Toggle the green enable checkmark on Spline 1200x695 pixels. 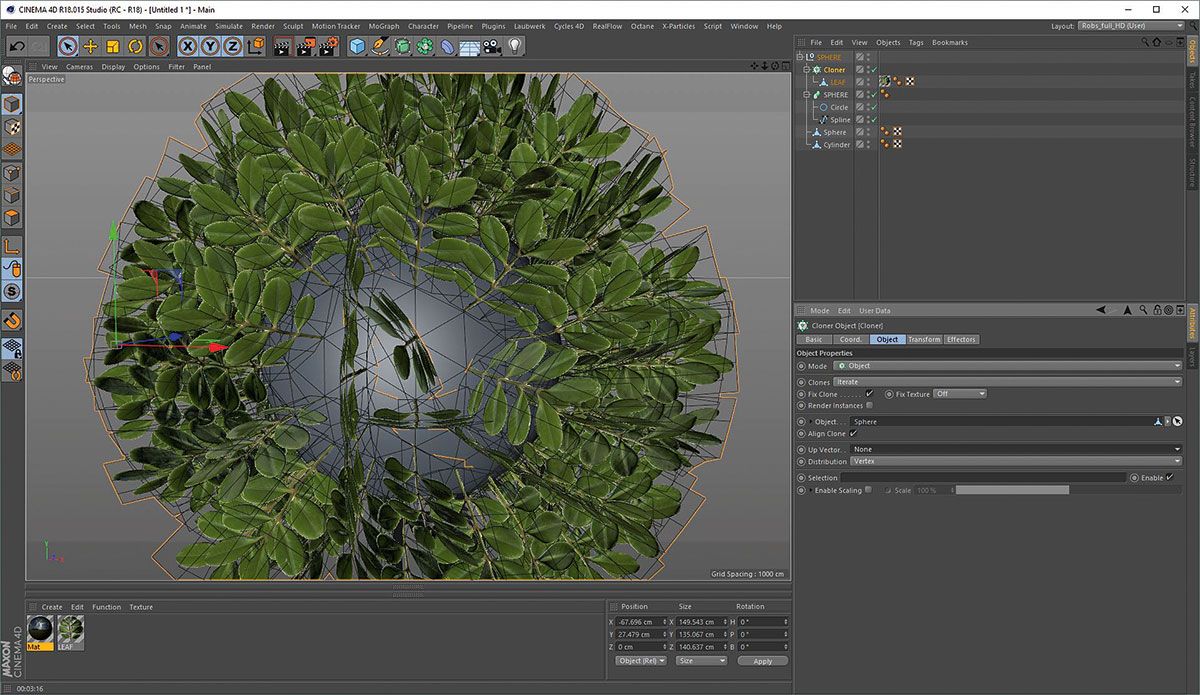click(x=874, y=120)
